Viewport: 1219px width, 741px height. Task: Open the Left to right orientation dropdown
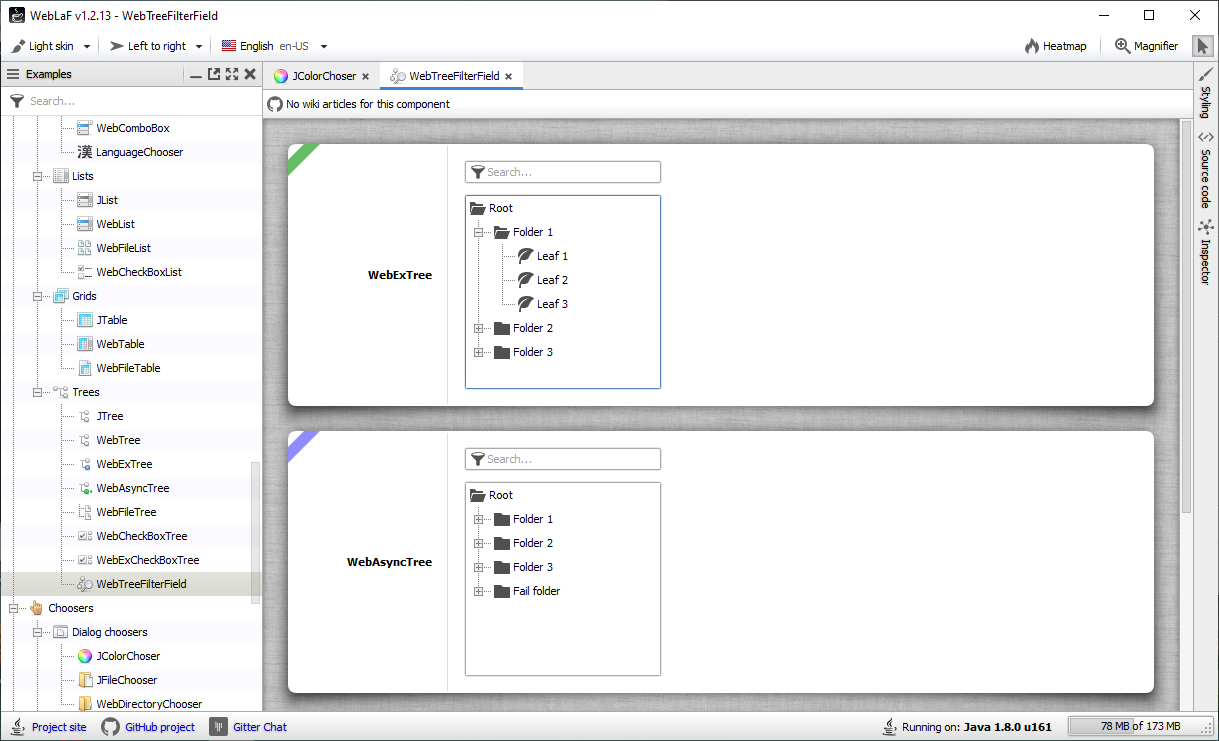tap(155, 46)
